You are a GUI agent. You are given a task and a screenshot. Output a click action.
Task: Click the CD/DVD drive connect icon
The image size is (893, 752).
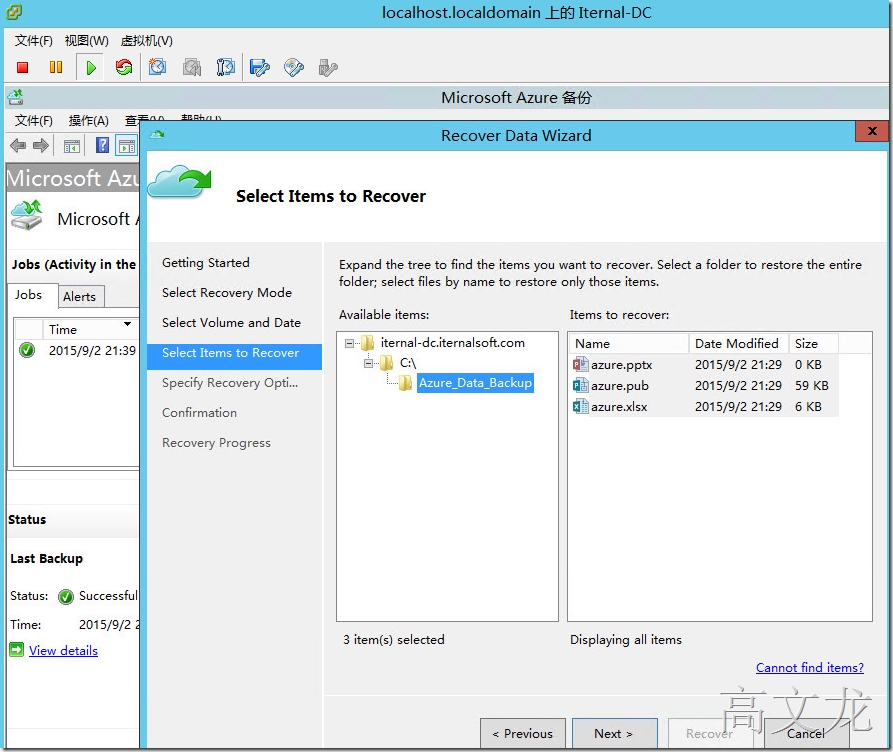click(294, 68)
